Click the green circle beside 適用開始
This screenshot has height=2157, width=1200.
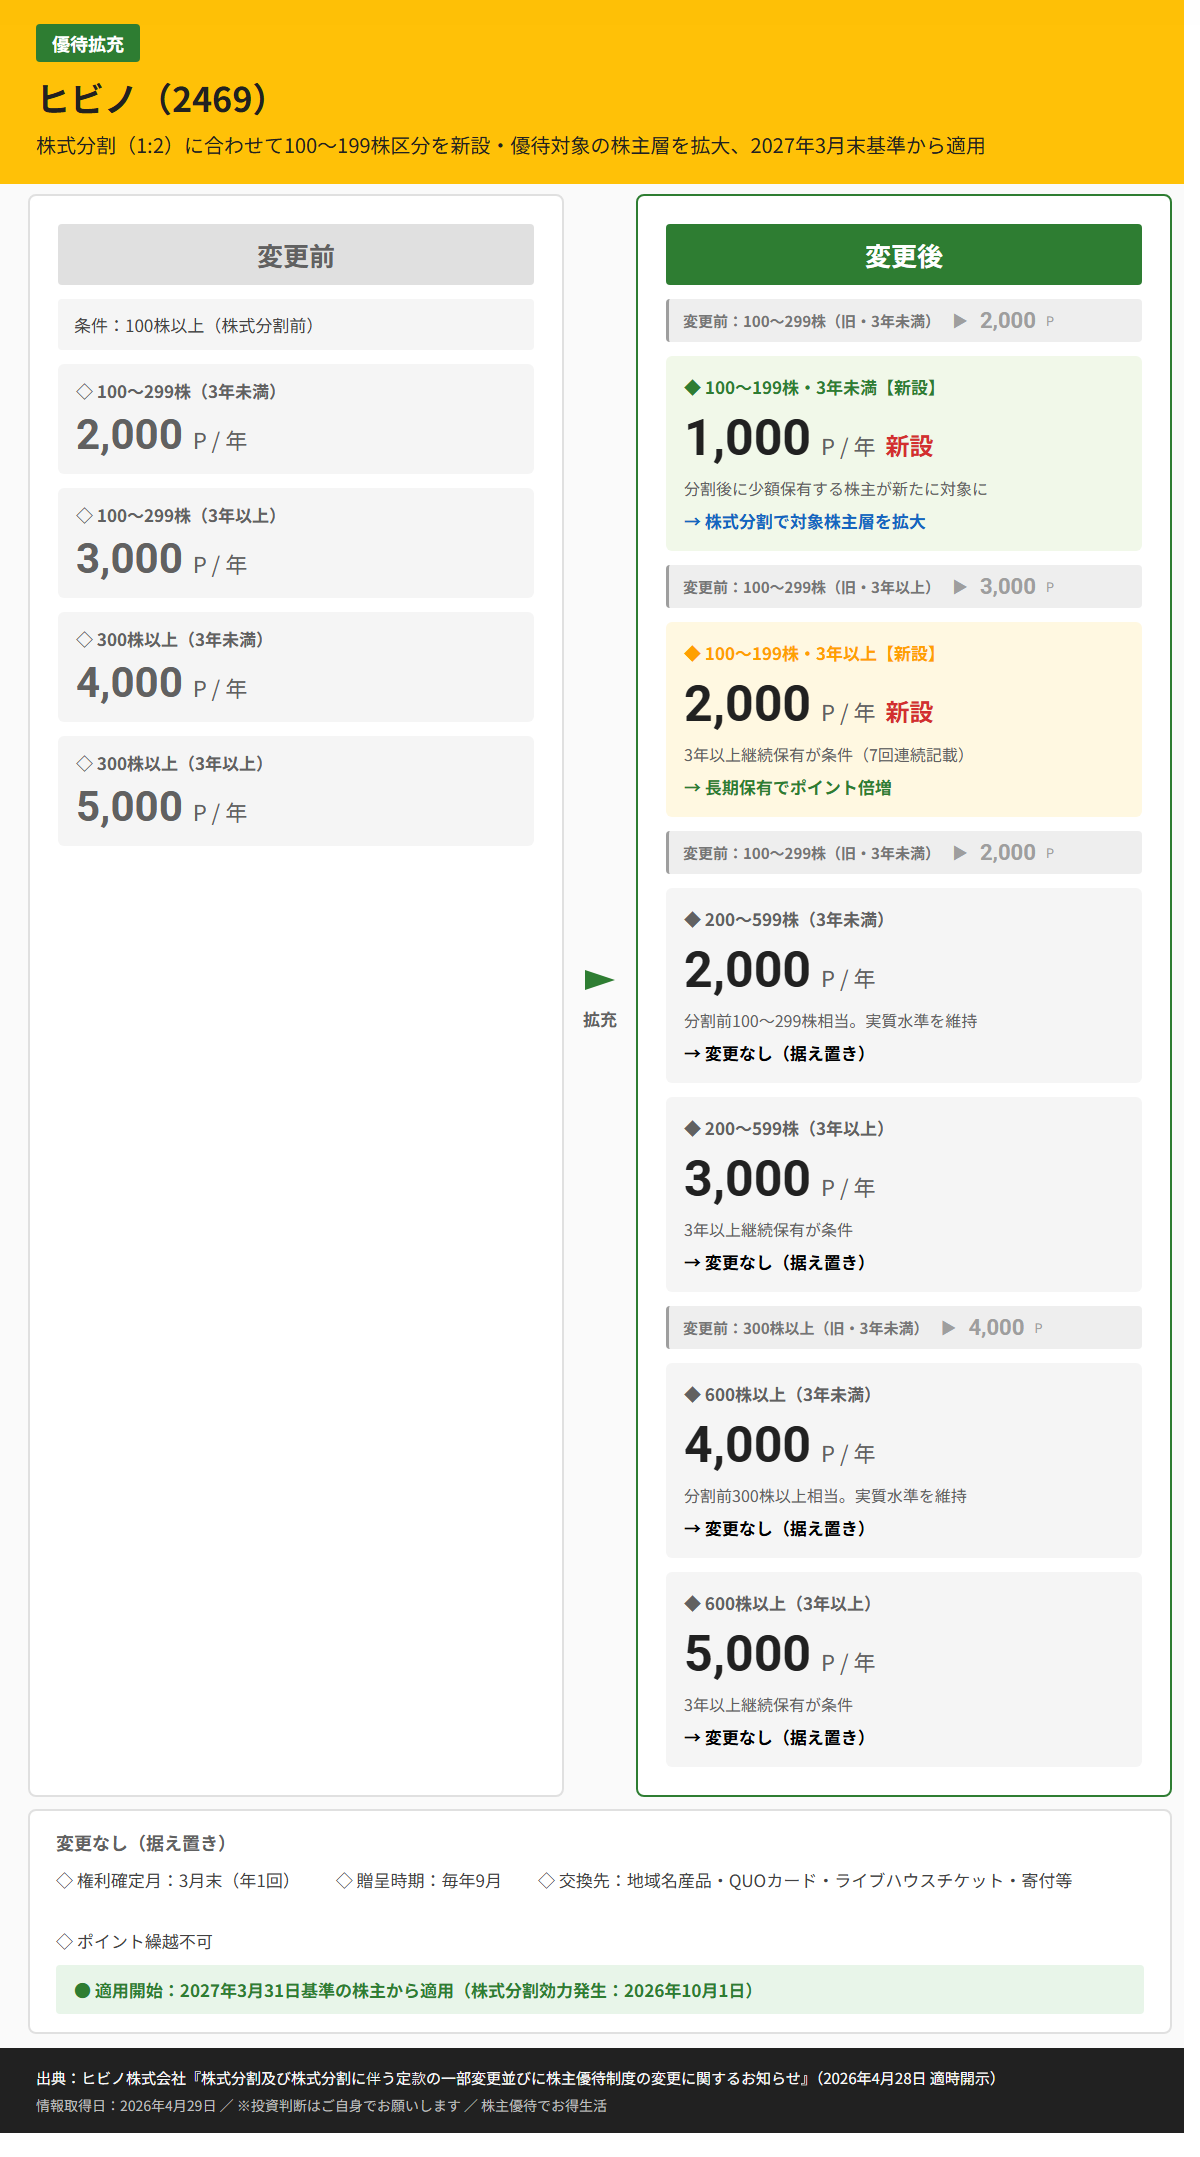pos(83,1991)
